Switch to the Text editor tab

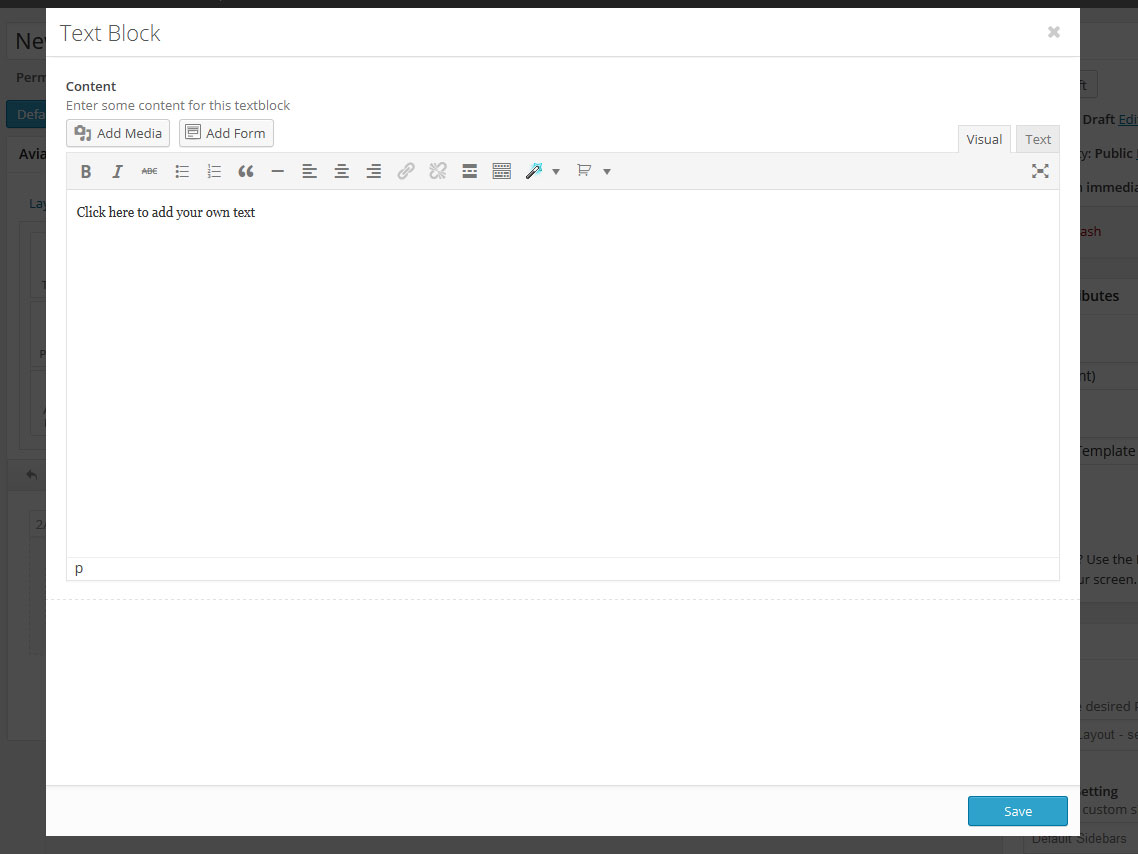point(1038,139)
